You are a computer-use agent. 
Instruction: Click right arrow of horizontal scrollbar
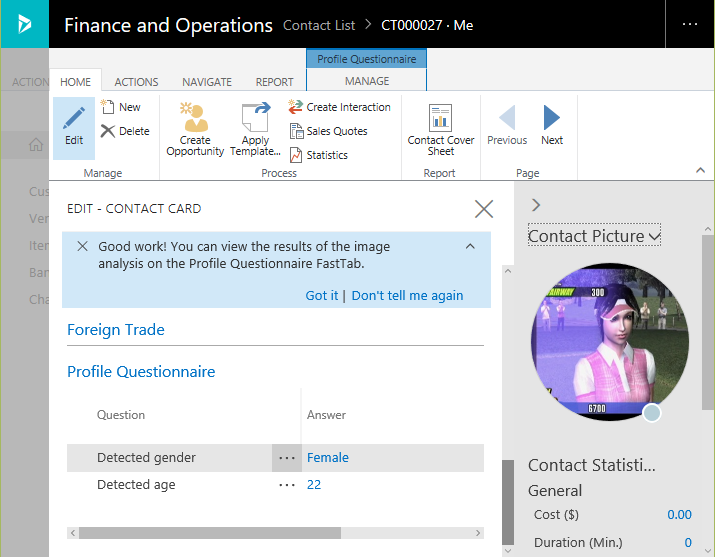click(x=478, y=533)
